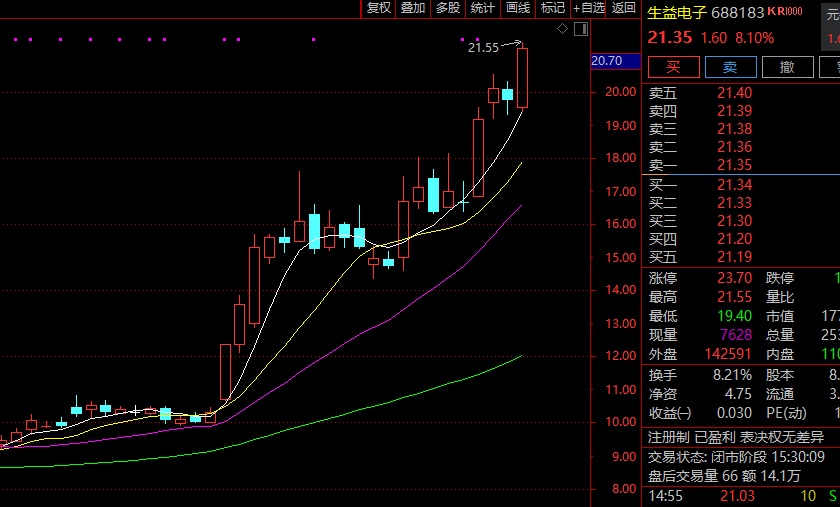Click the blue 卖 sell button
This screenshot has width=840, height=507.
(x=731, y=67)
